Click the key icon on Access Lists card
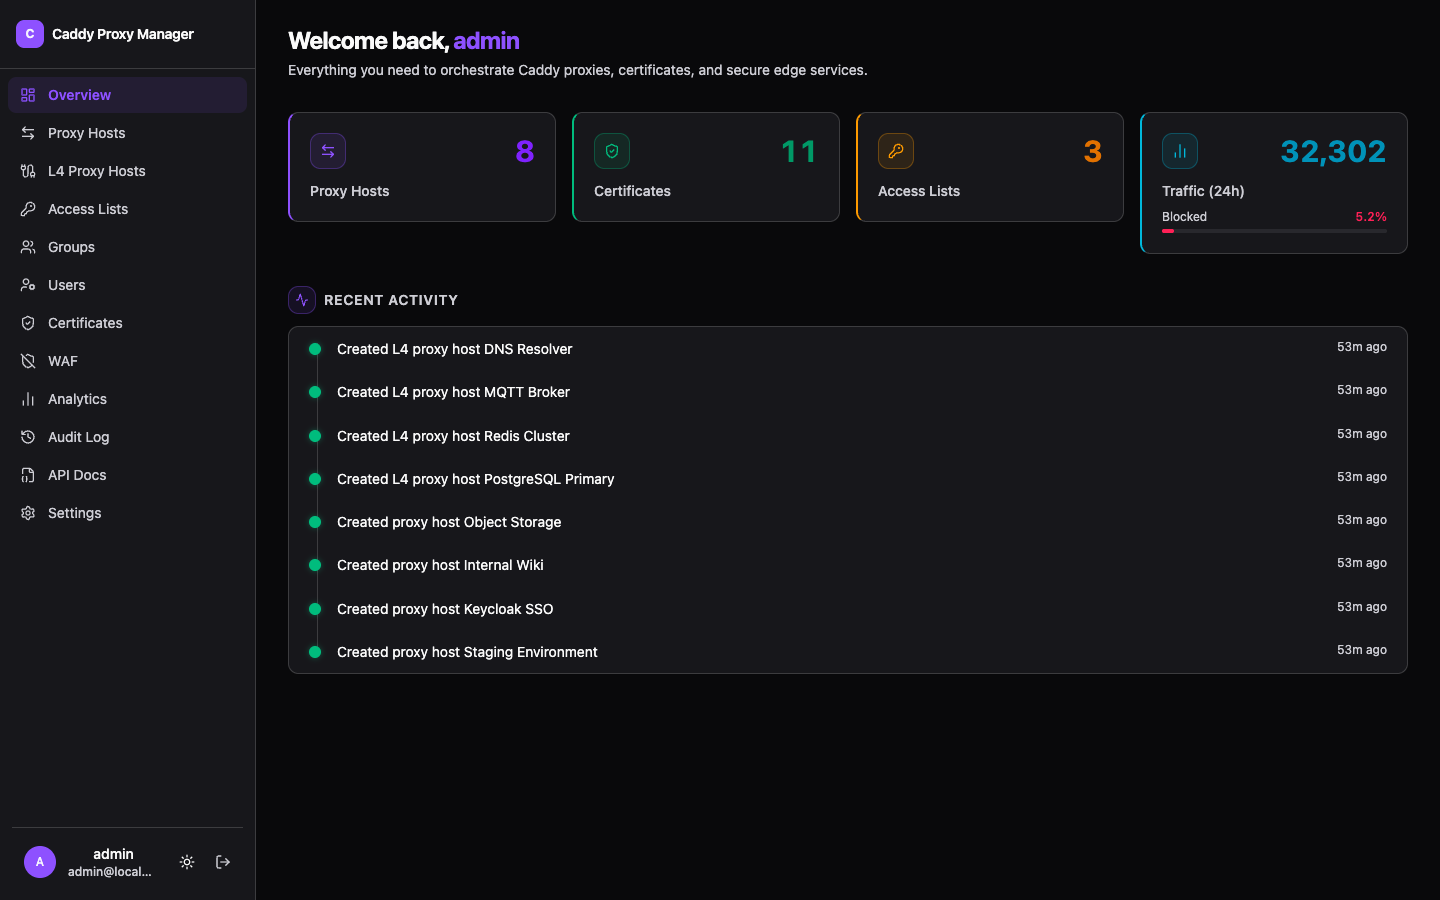Screen dimensions: 1440x900 [896, 151]
